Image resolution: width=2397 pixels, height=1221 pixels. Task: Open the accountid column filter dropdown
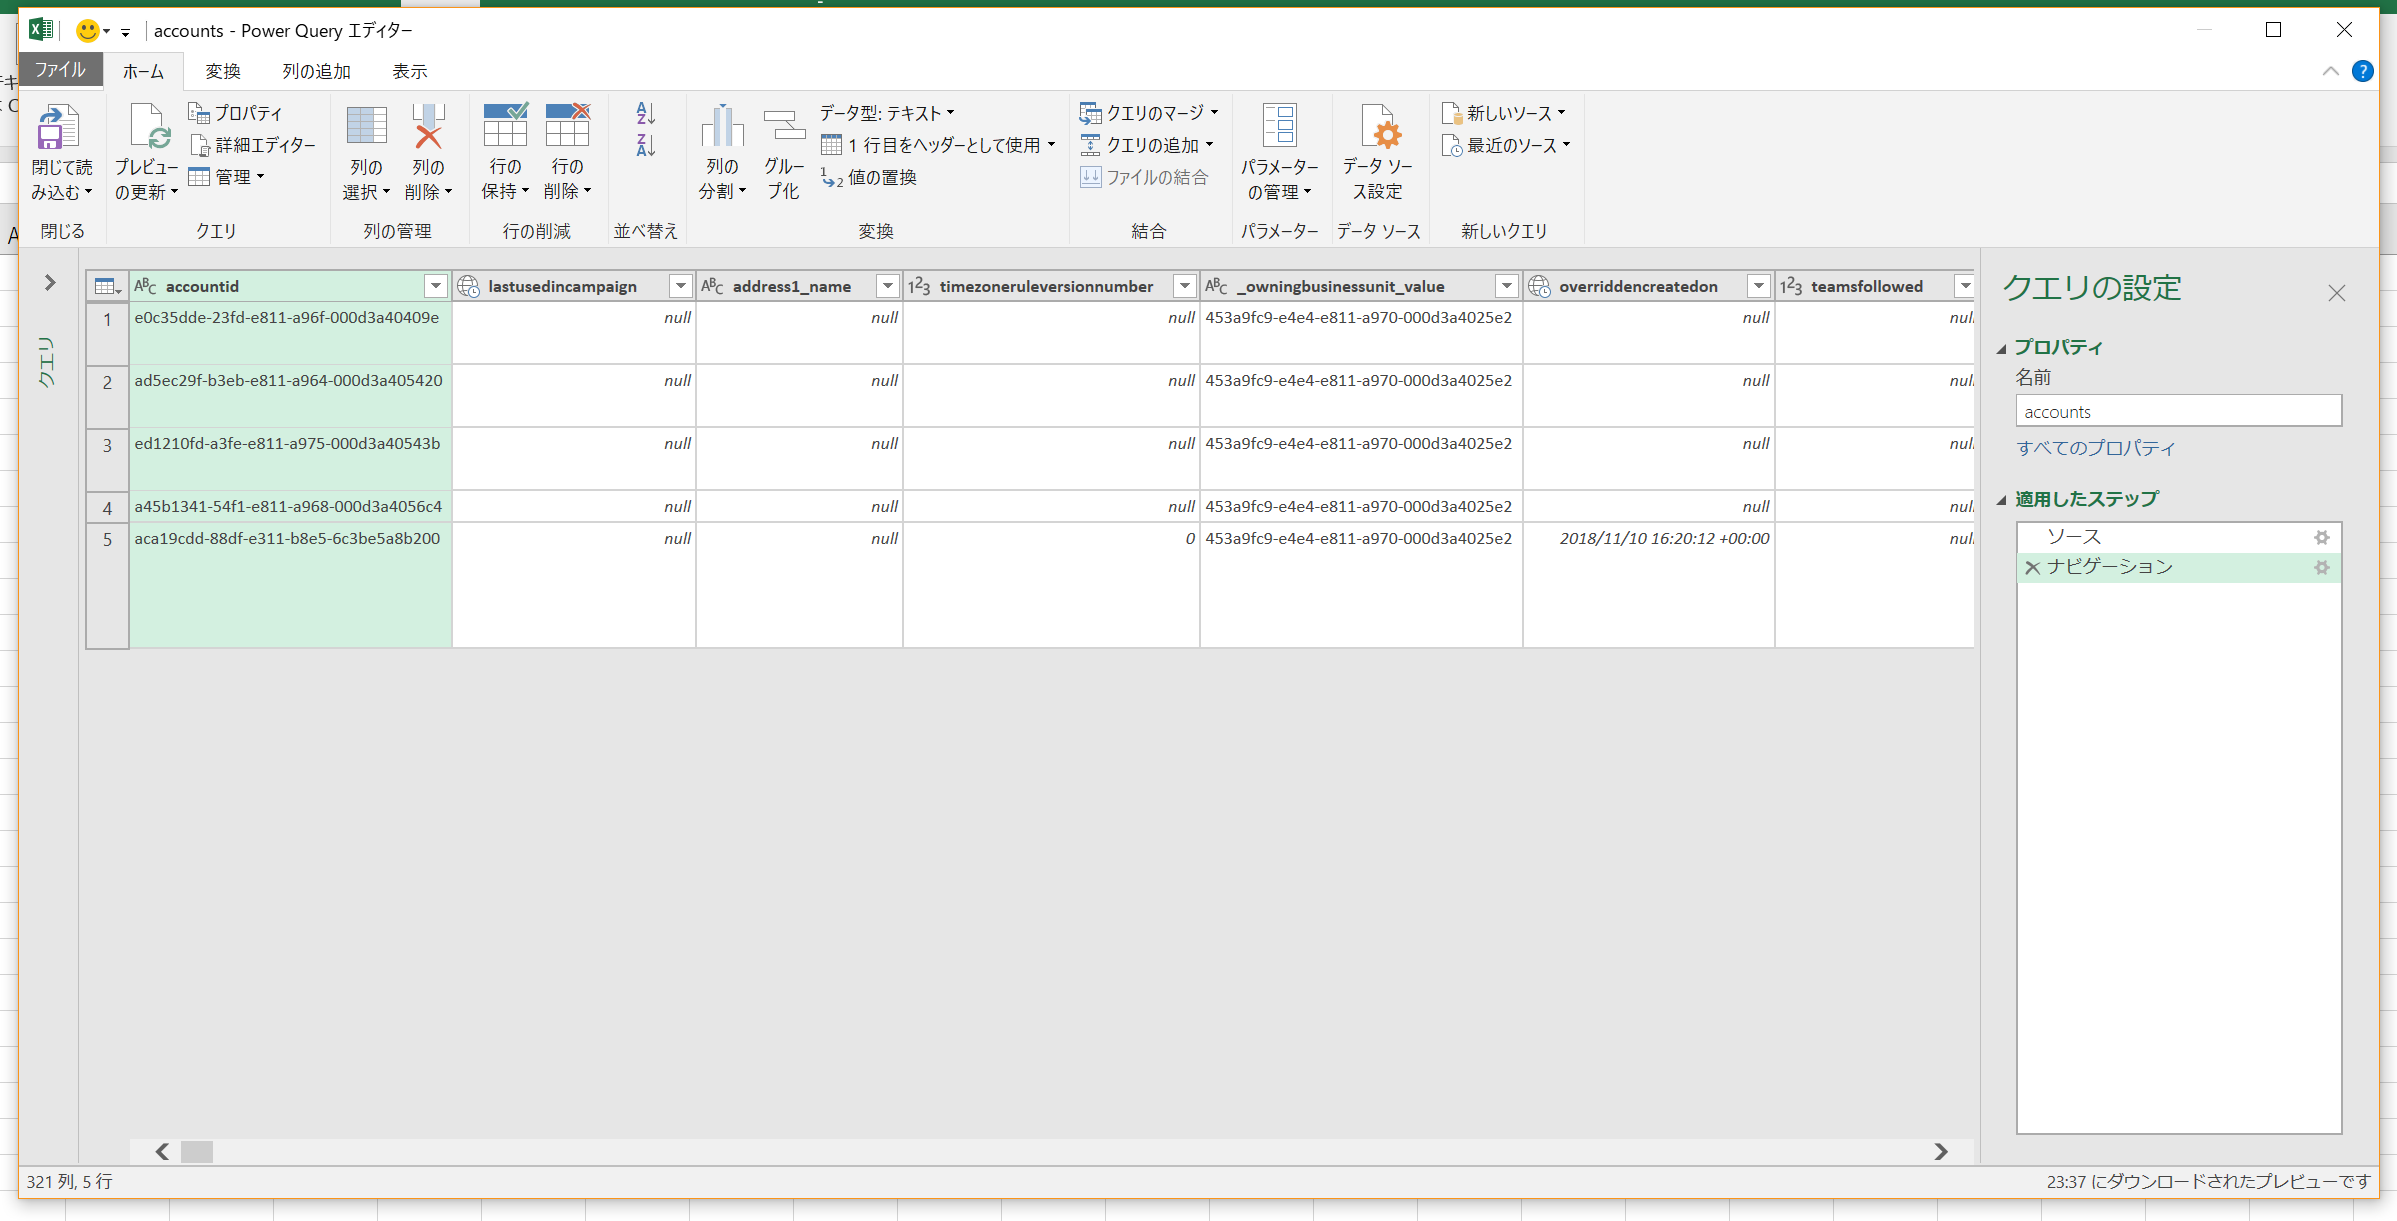pos(435,286)
